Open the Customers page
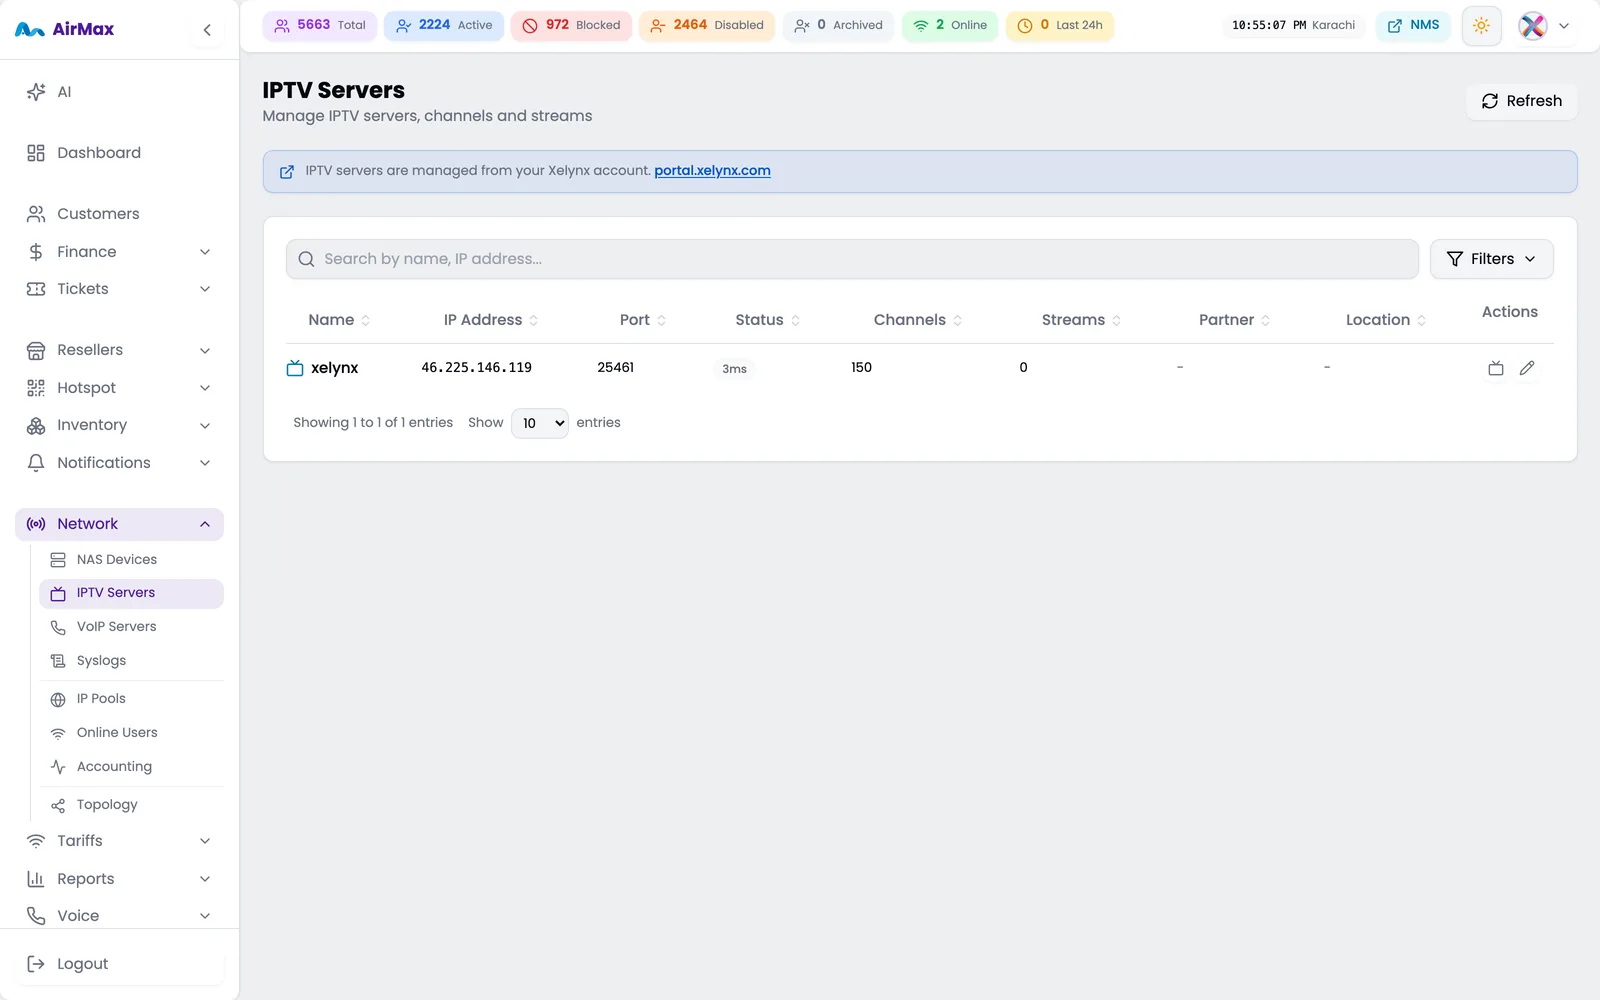The width and height of the screenshot is (1600, 1000). coord(119,214)
